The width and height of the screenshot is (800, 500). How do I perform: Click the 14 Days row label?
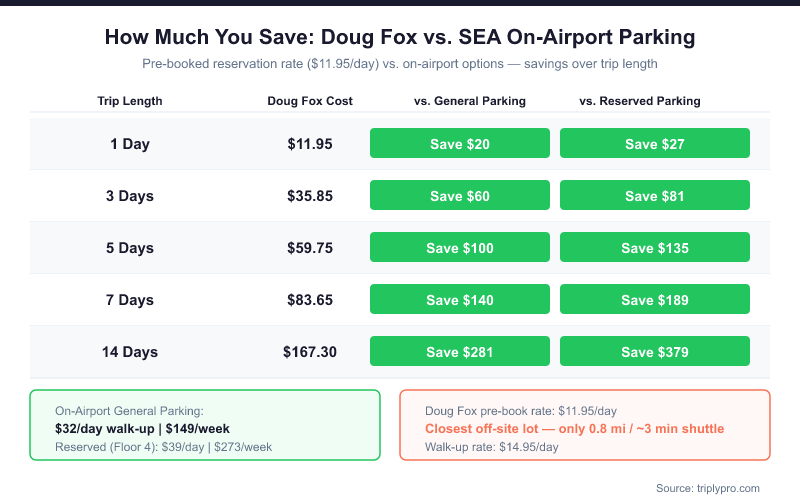(130, 352)
